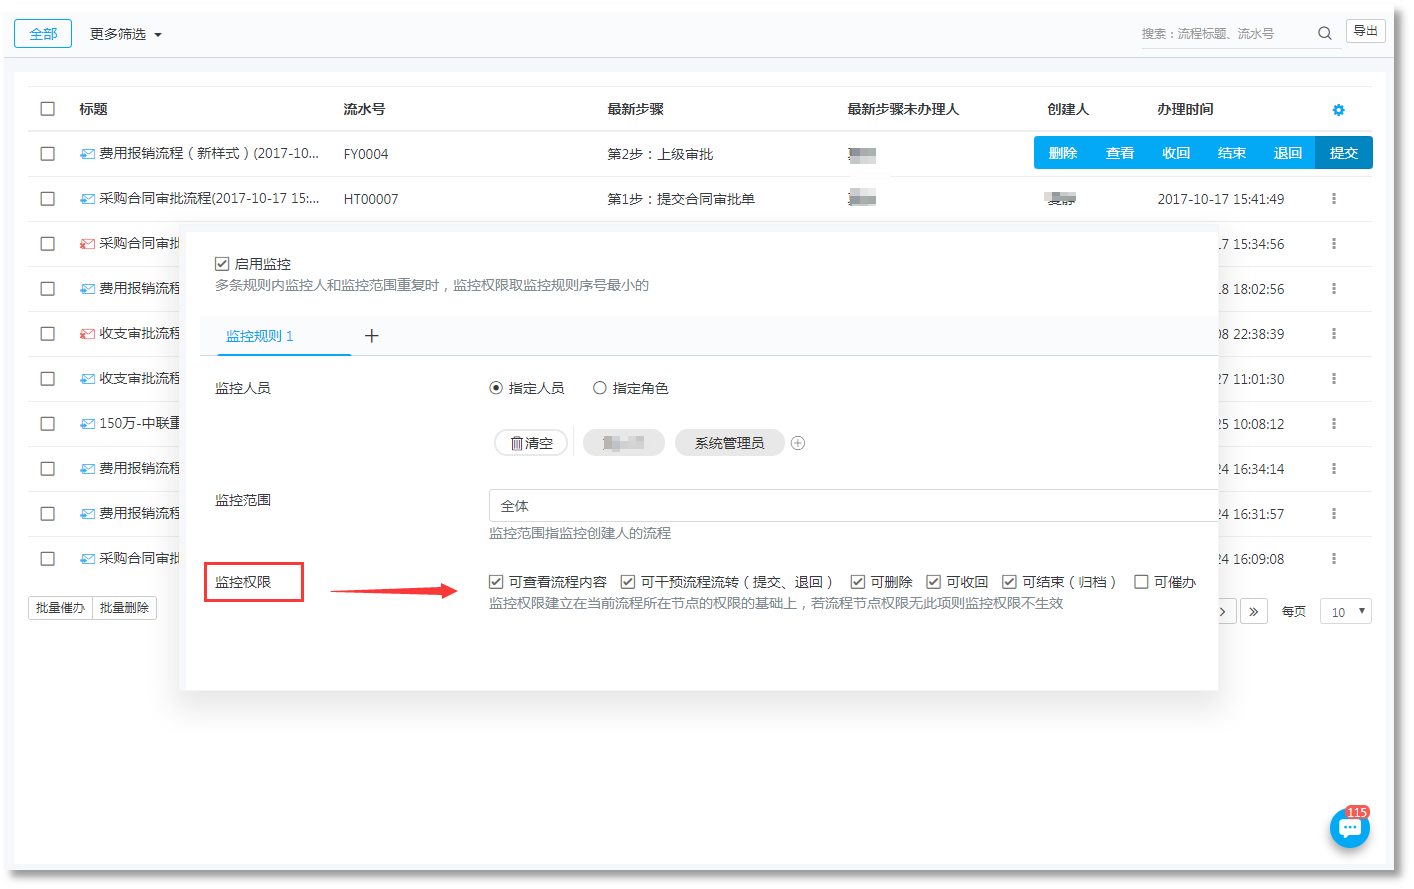Open the 监控范围 全体 selector

pos(850,506)
